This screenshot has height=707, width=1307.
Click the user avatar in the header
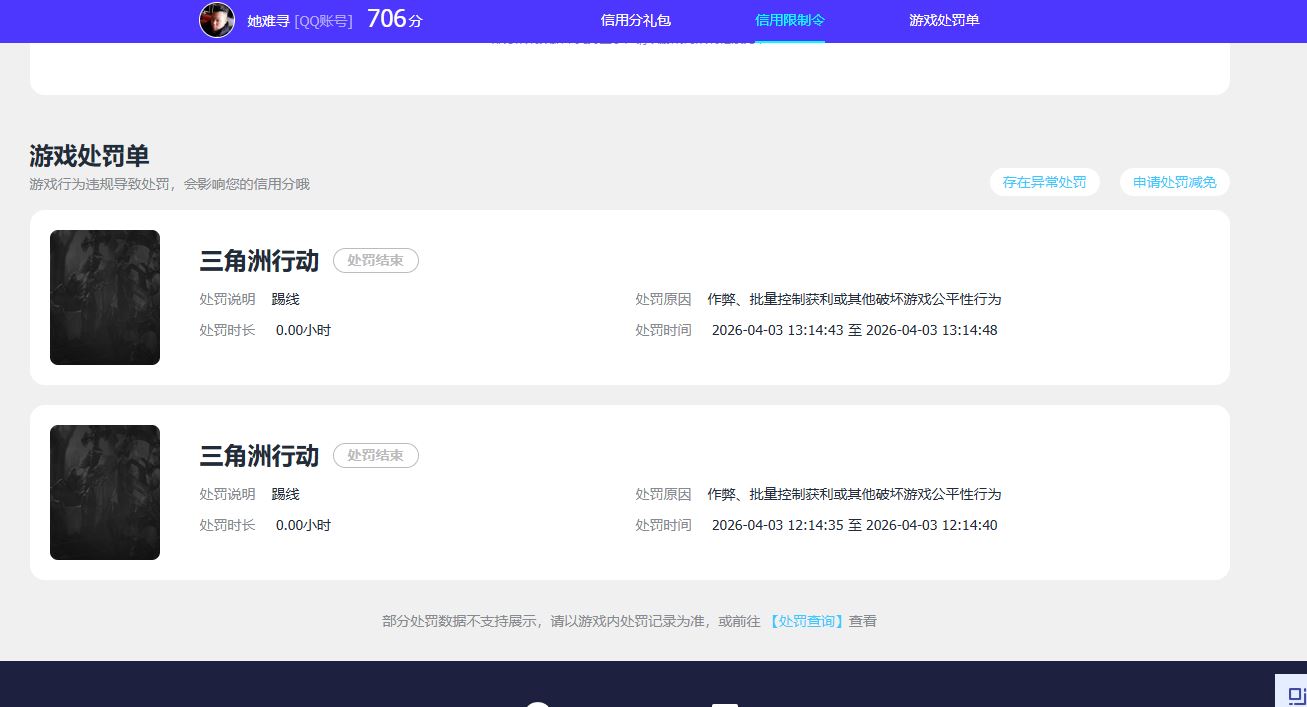coord(217,20)
